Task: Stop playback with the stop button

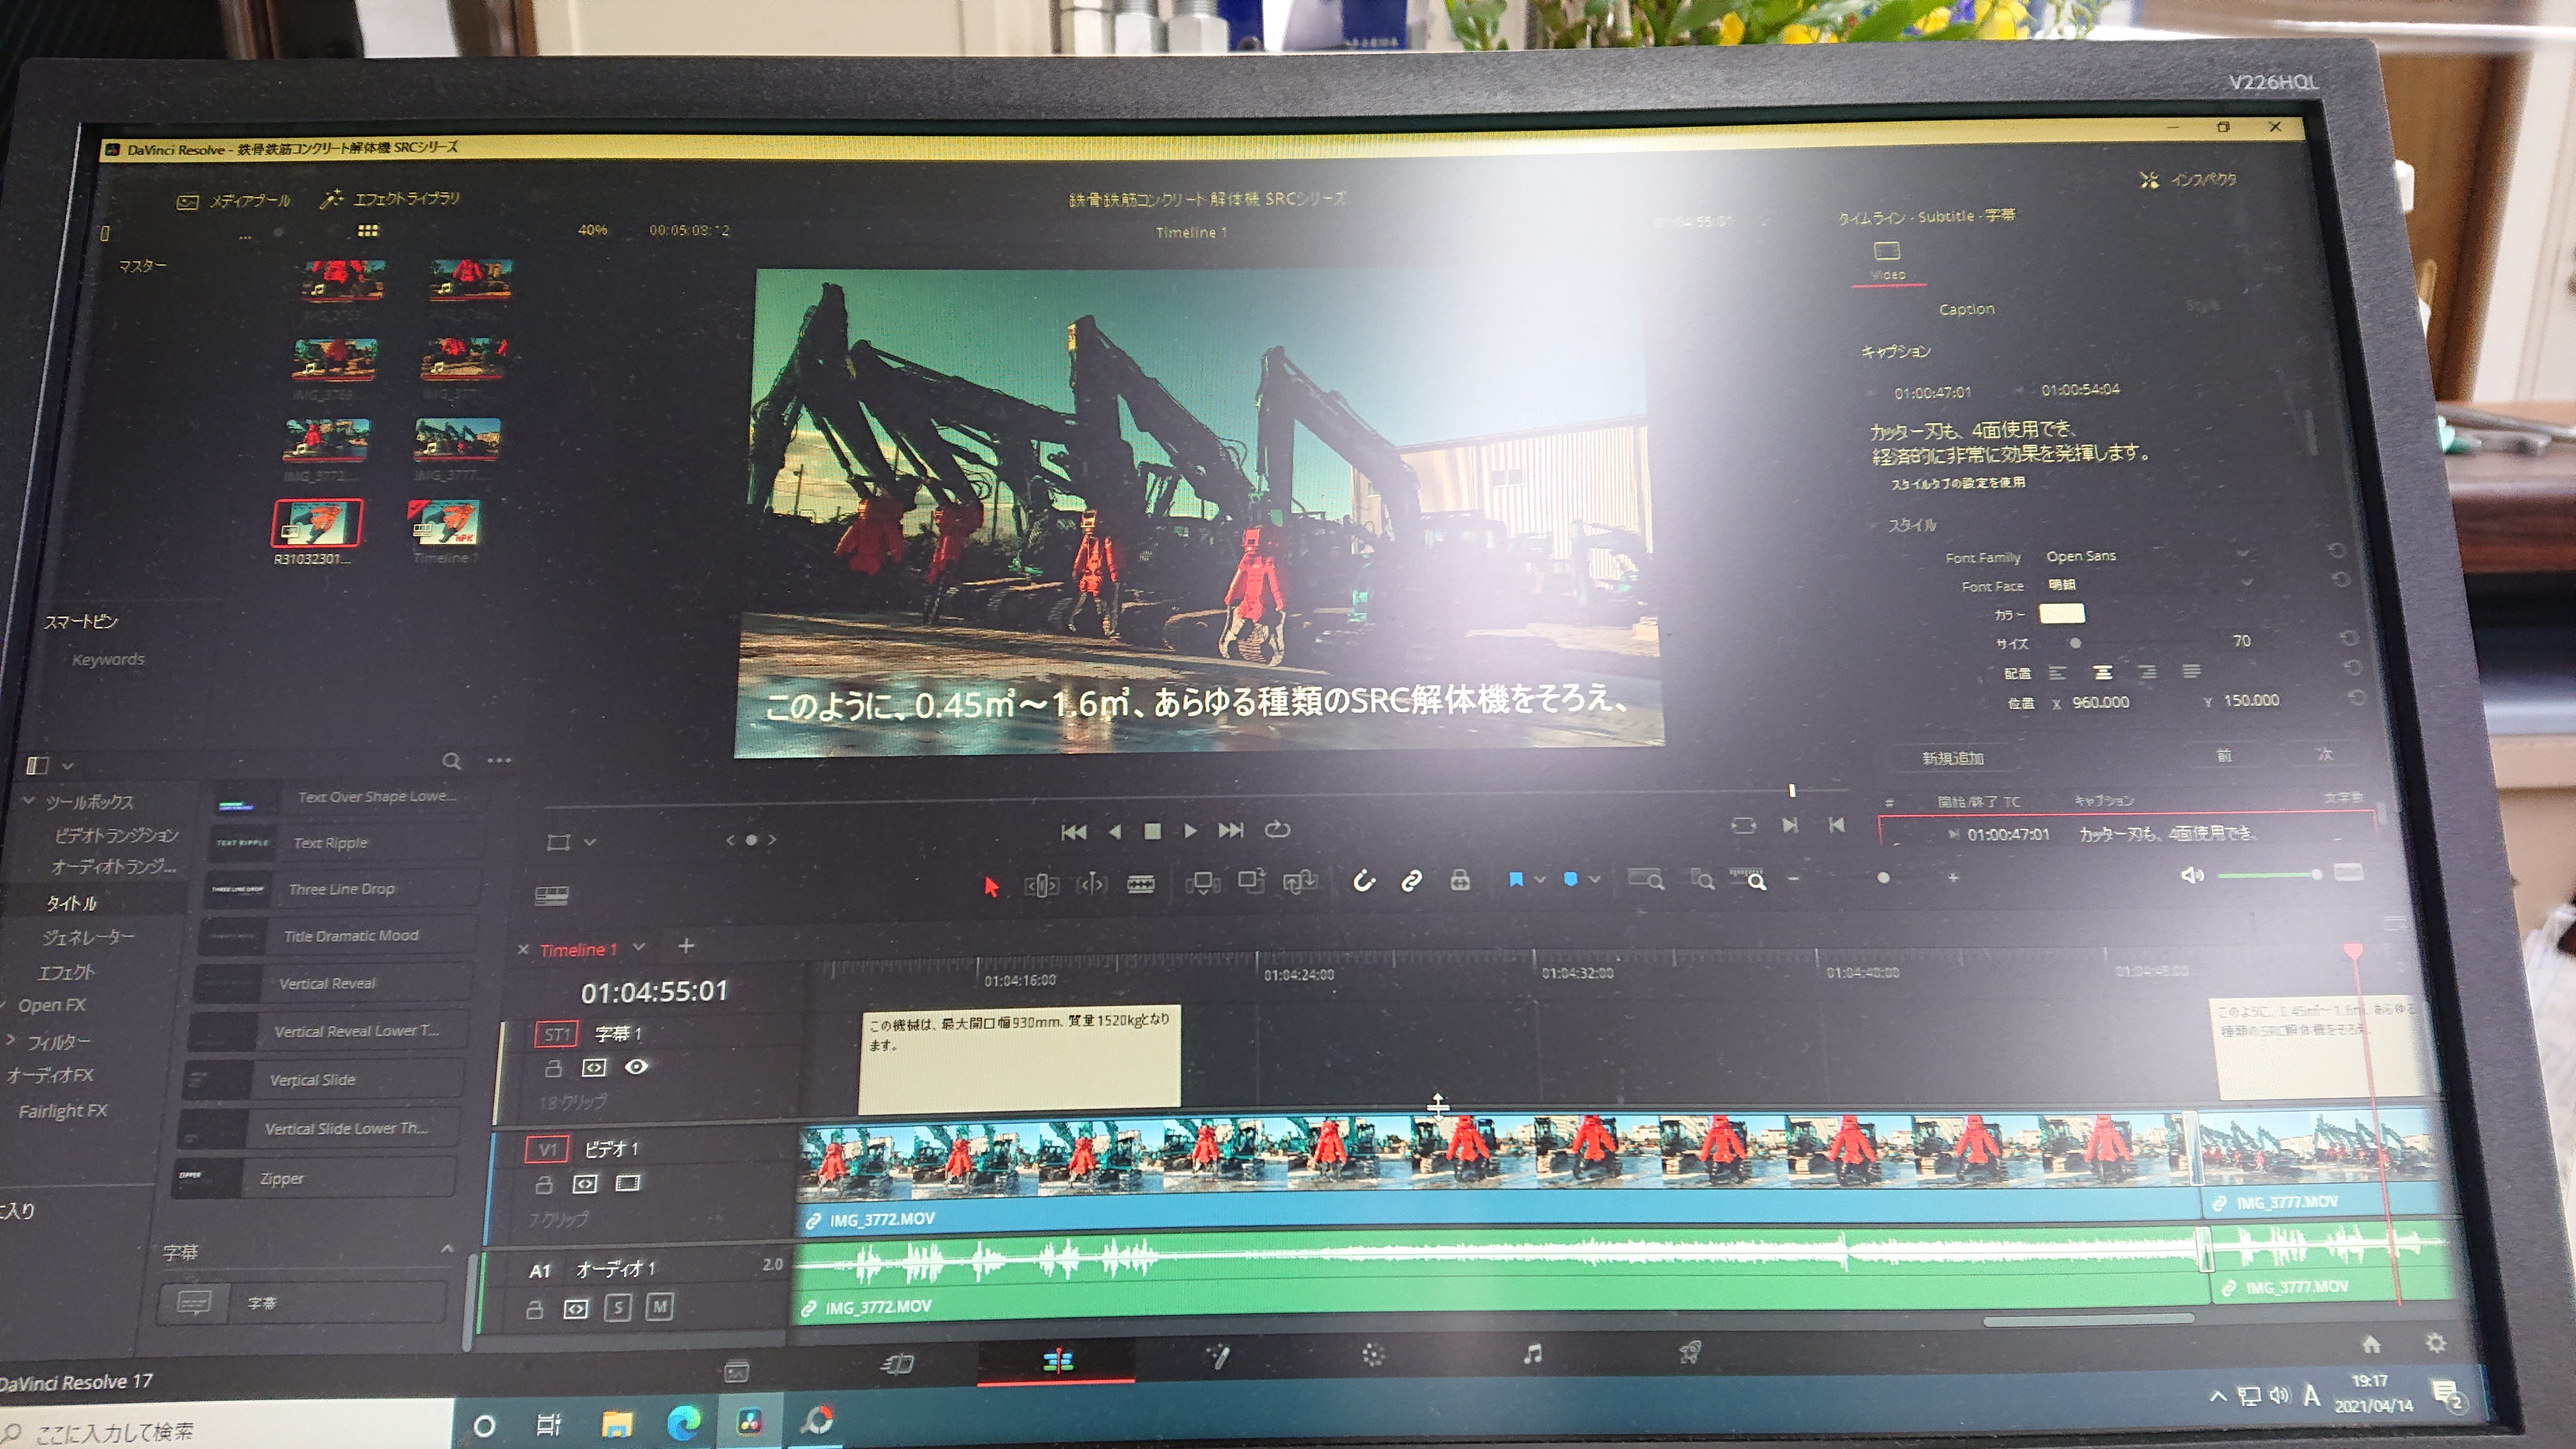Action: click(1152, 831)
